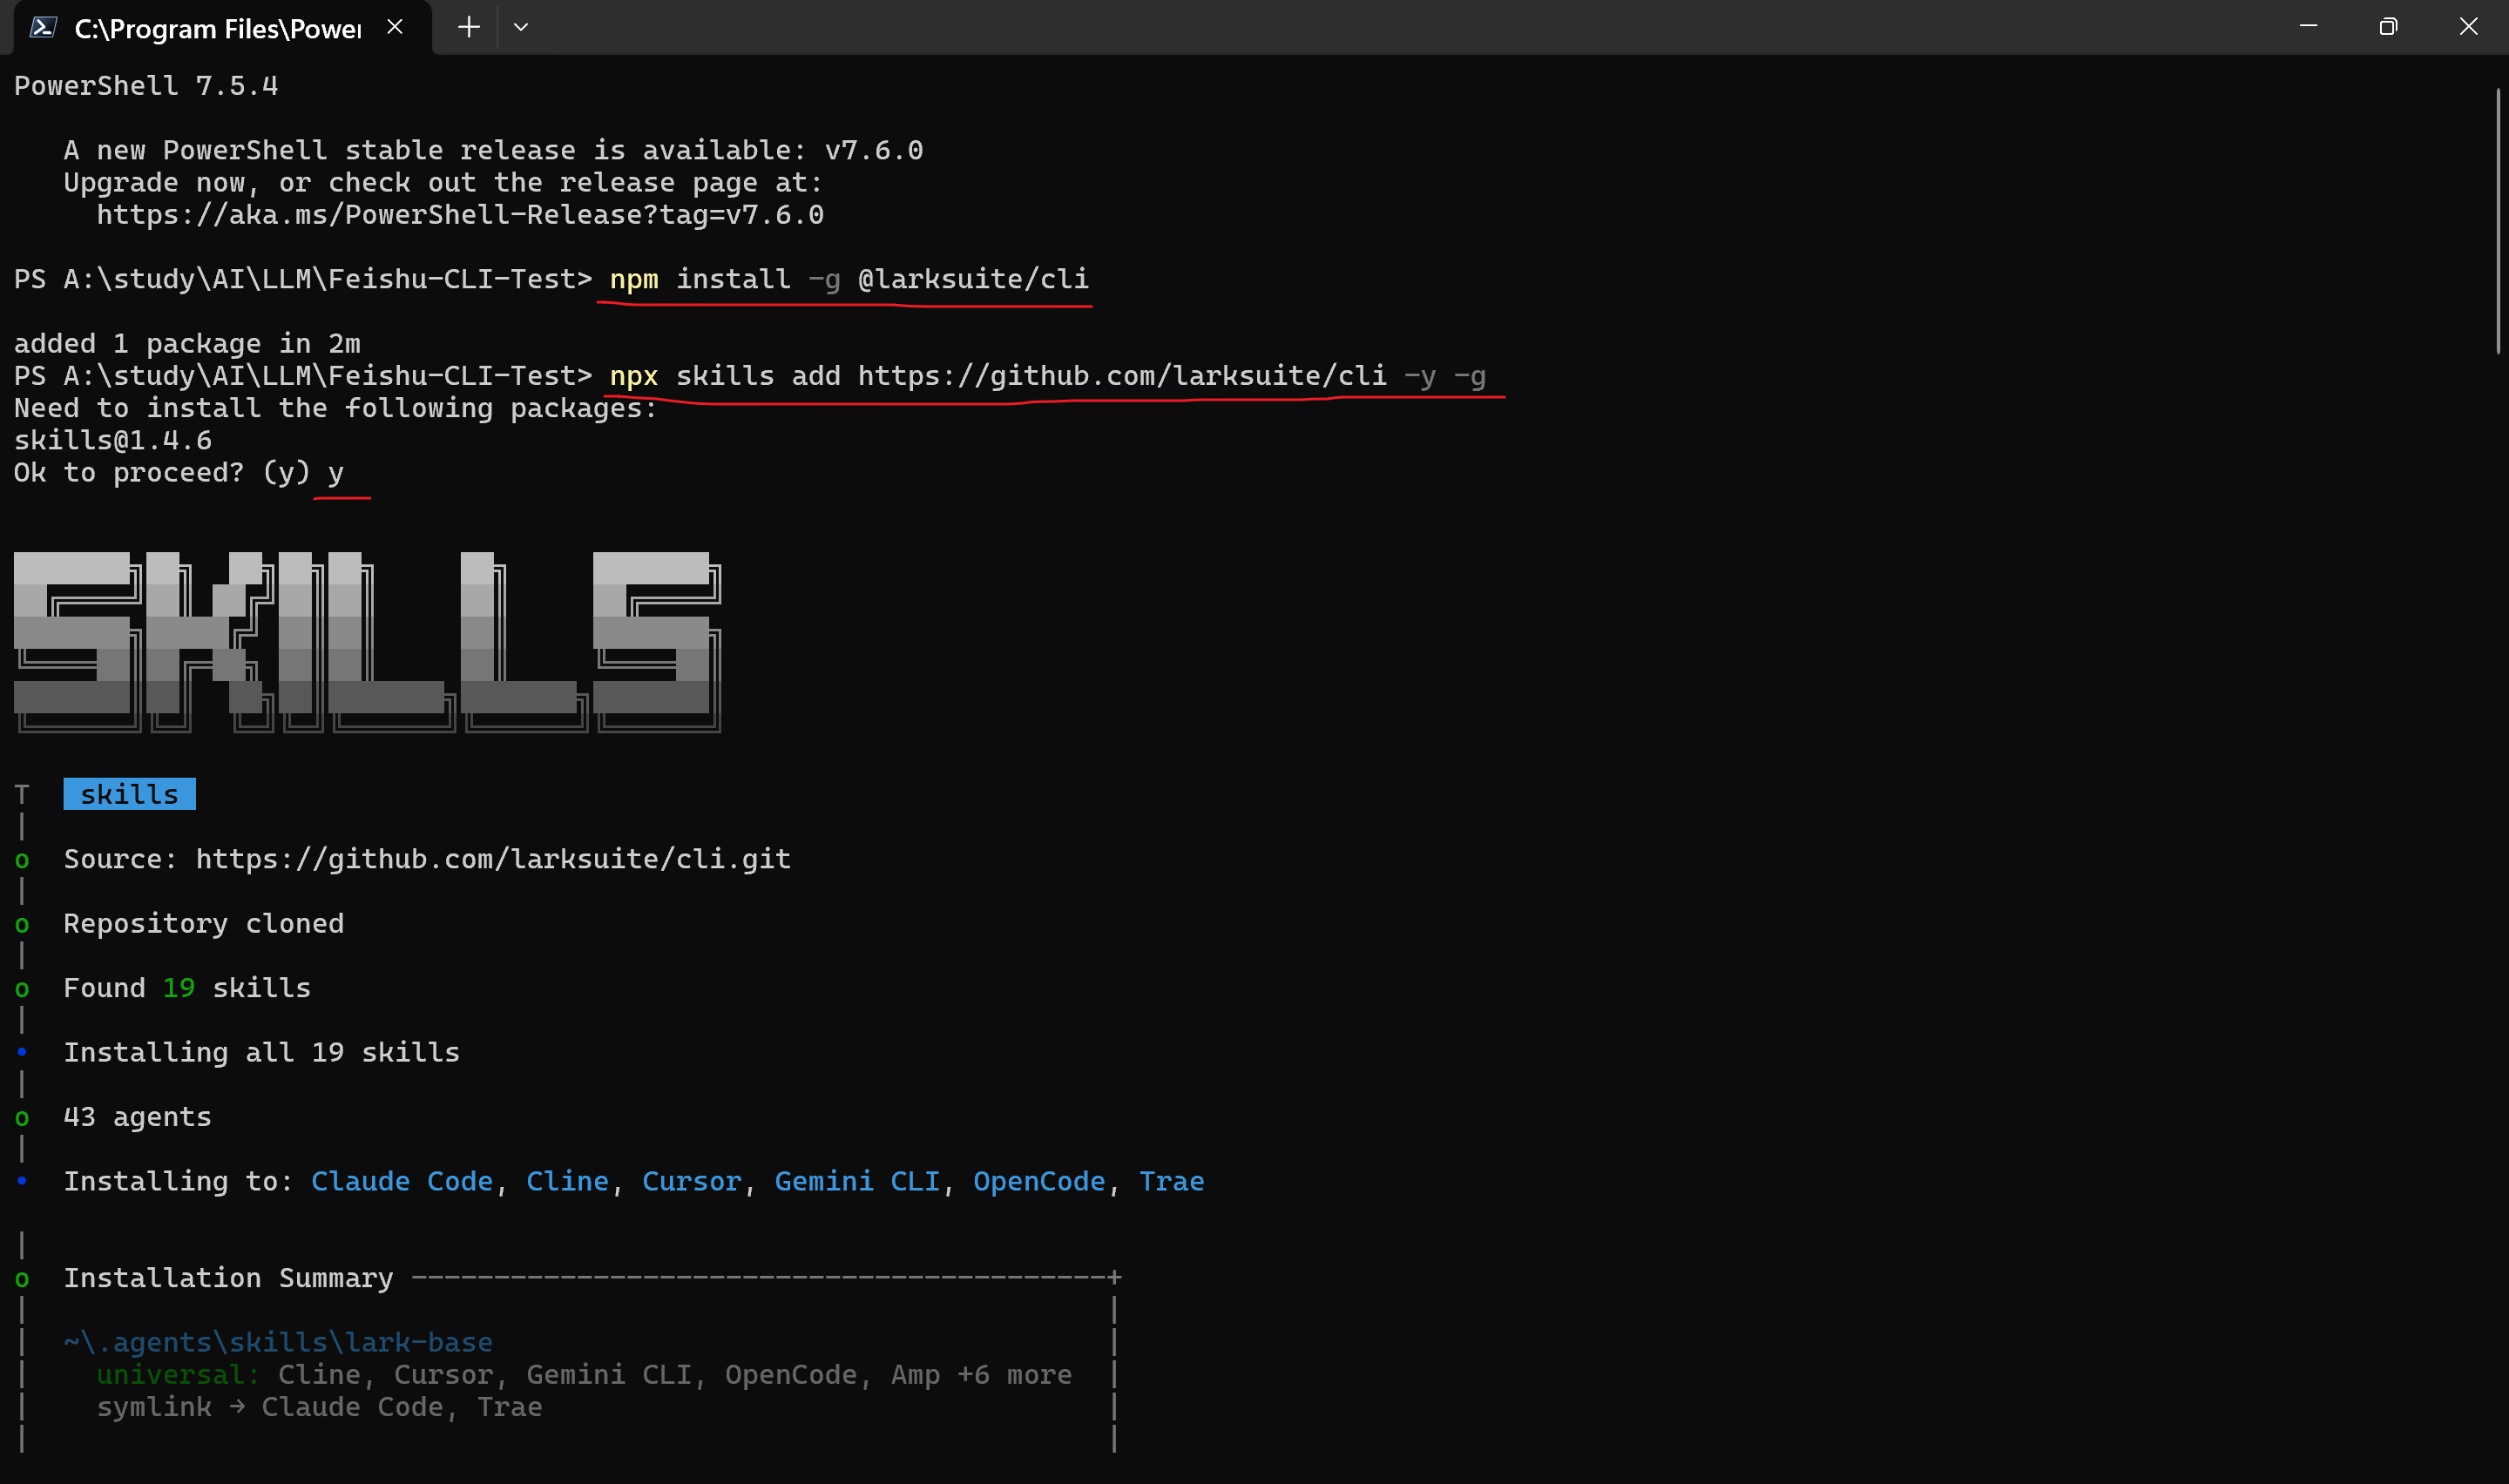2509x1484 pixels.
Task: Click the SKILLS ASCII art banner
Action: [x=367, y=640]
